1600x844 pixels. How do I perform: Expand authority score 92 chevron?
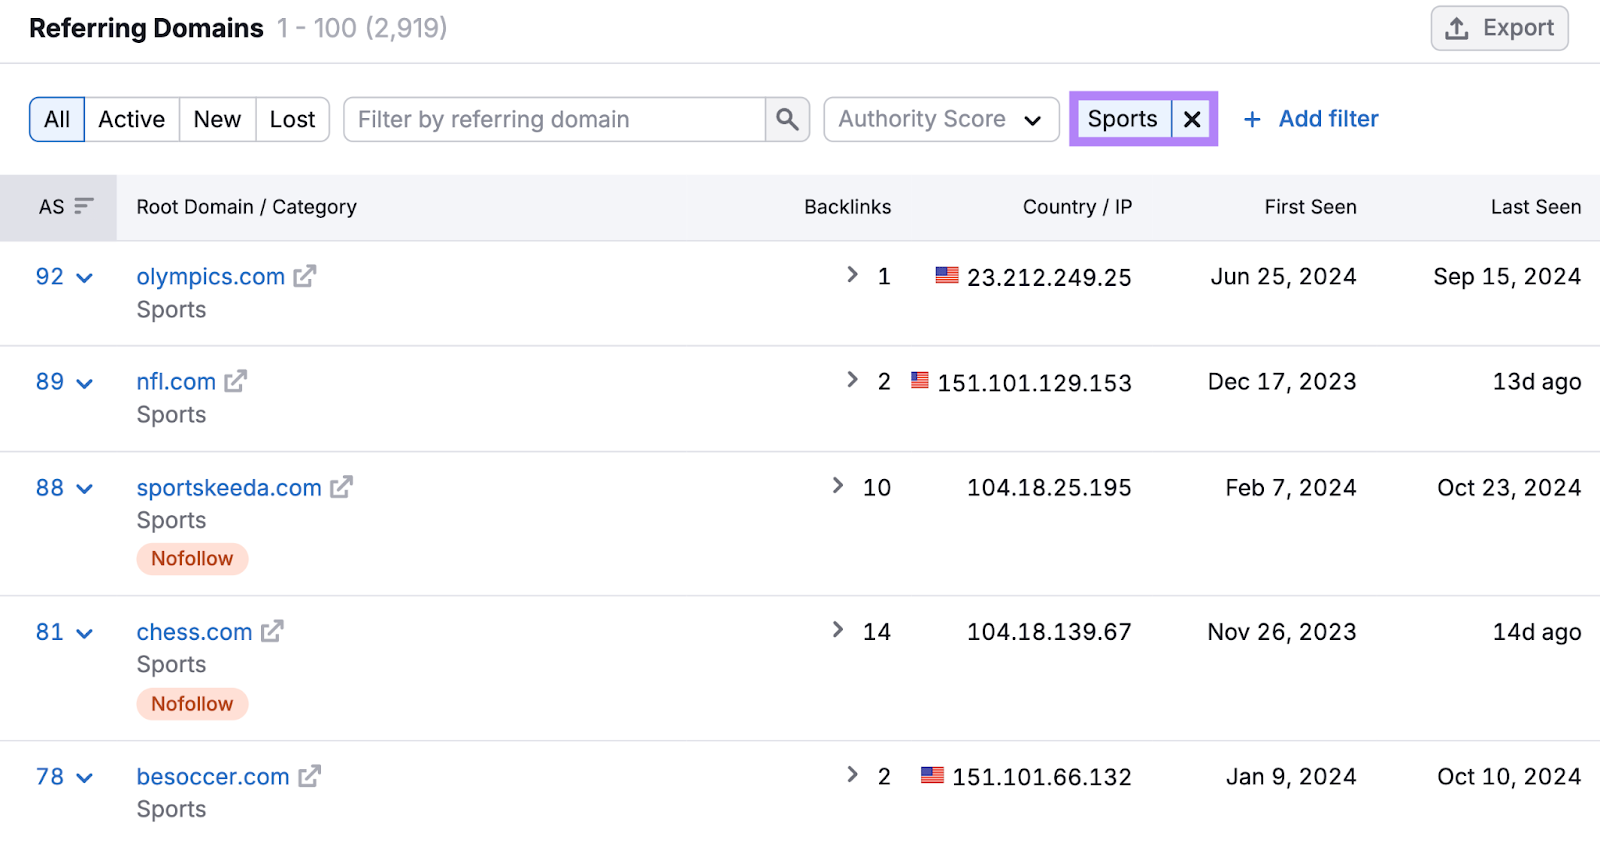click(x=85, y=278)
